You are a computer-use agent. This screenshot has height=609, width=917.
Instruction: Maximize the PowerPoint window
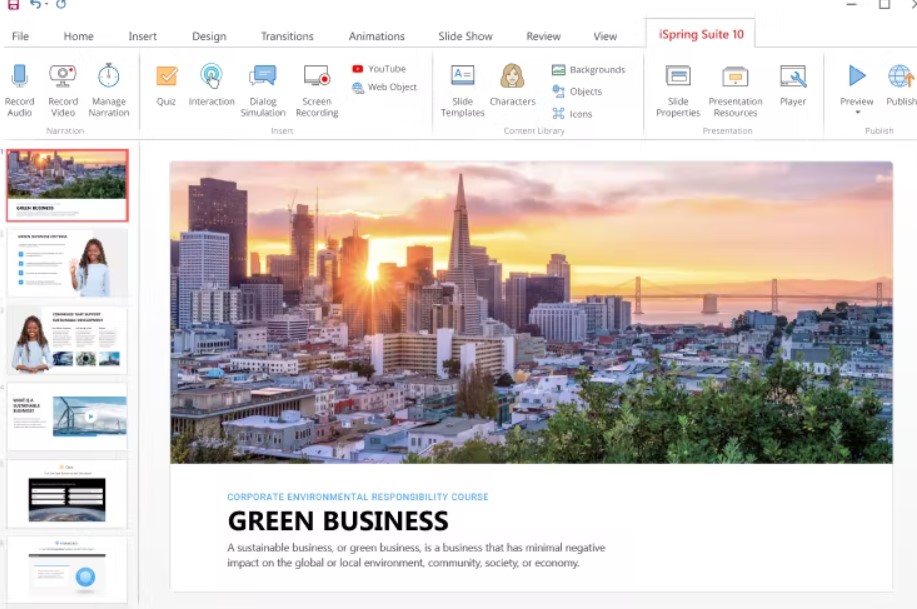coord(884,5)
